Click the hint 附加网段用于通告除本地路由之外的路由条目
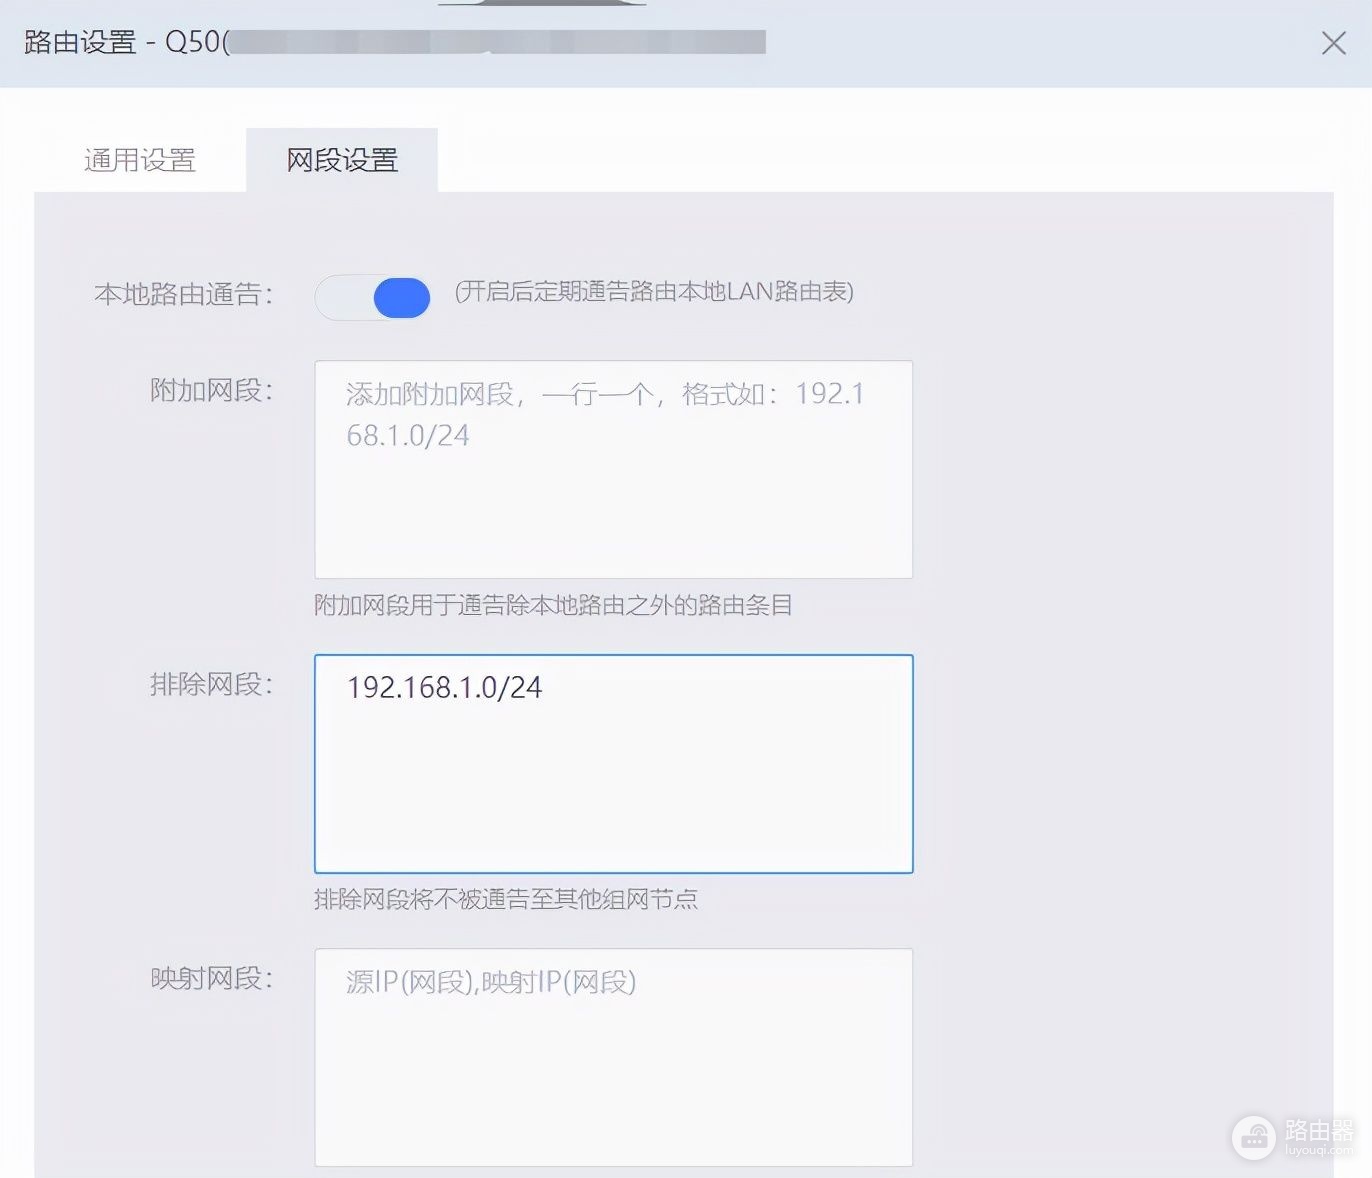 553,605
